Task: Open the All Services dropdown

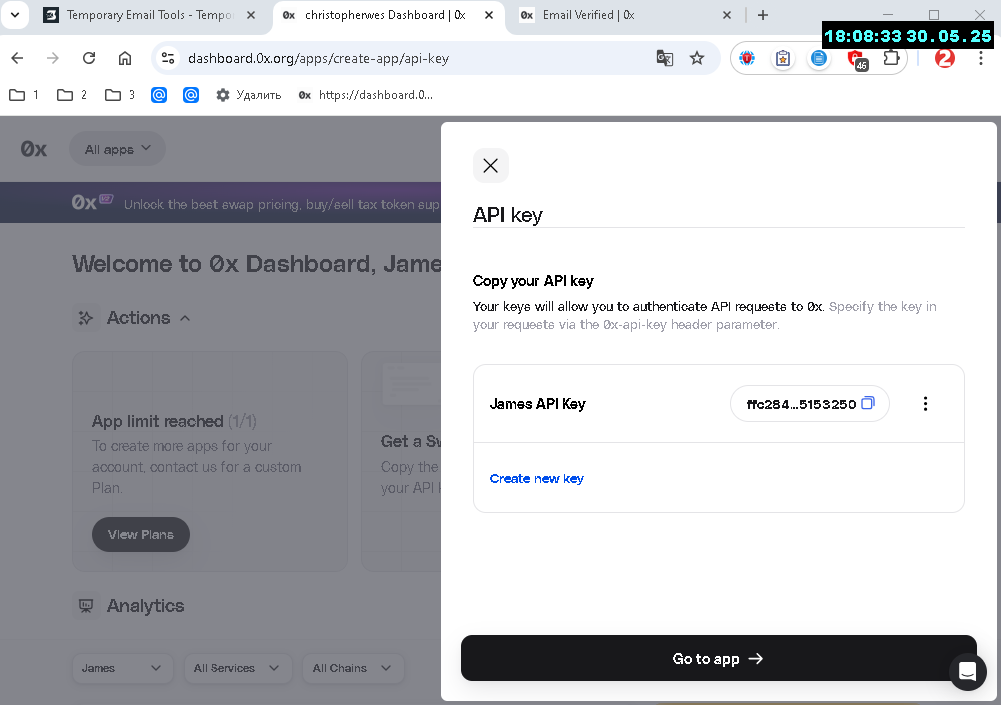Action: coord(237,668)
